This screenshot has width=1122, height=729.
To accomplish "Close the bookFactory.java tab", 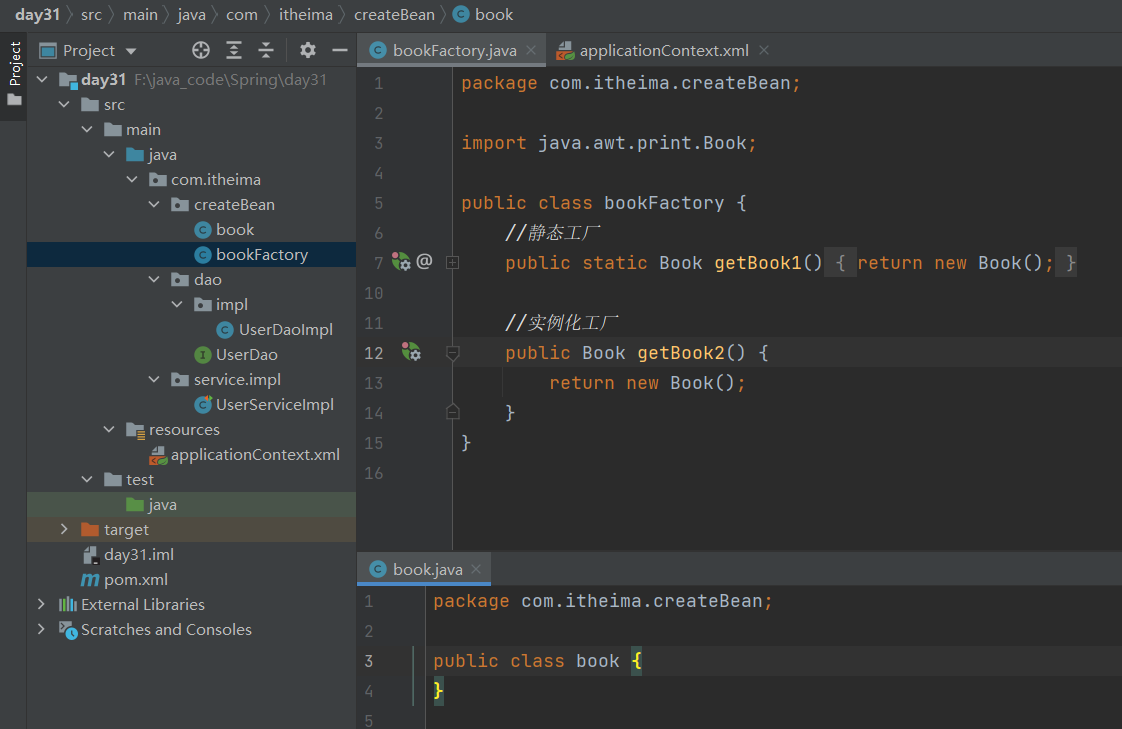I will click(531, 50).
